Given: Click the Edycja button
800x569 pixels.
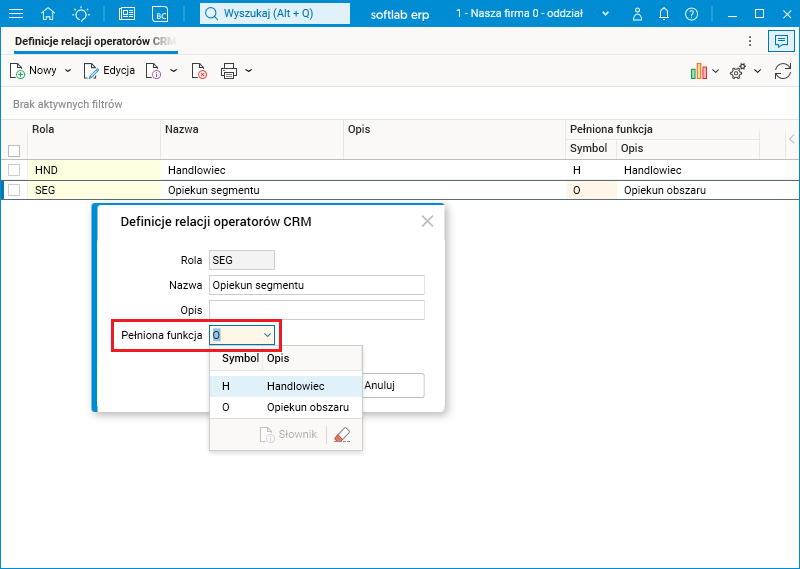Looking at the screenshot, I should click(109, 71).
